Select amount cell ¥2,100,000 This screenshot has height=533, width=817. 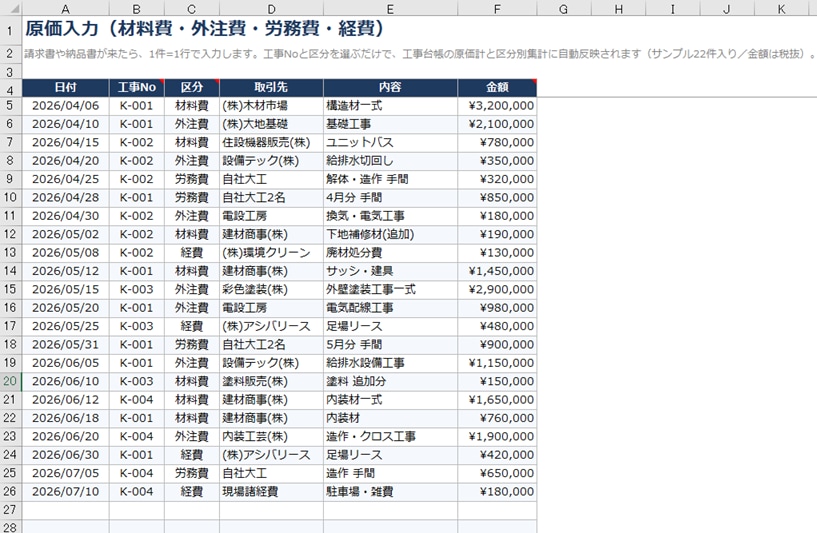[497, 124]
